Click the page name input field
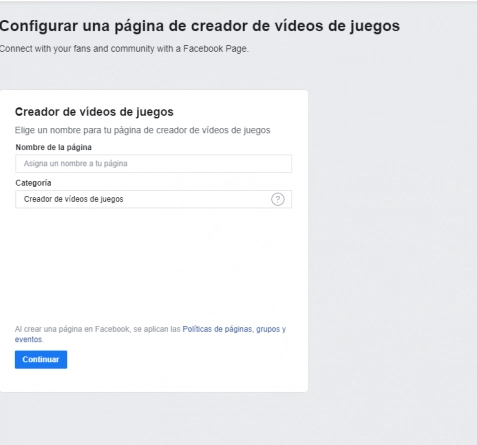 pyautogui.click(x=153, y=163)
